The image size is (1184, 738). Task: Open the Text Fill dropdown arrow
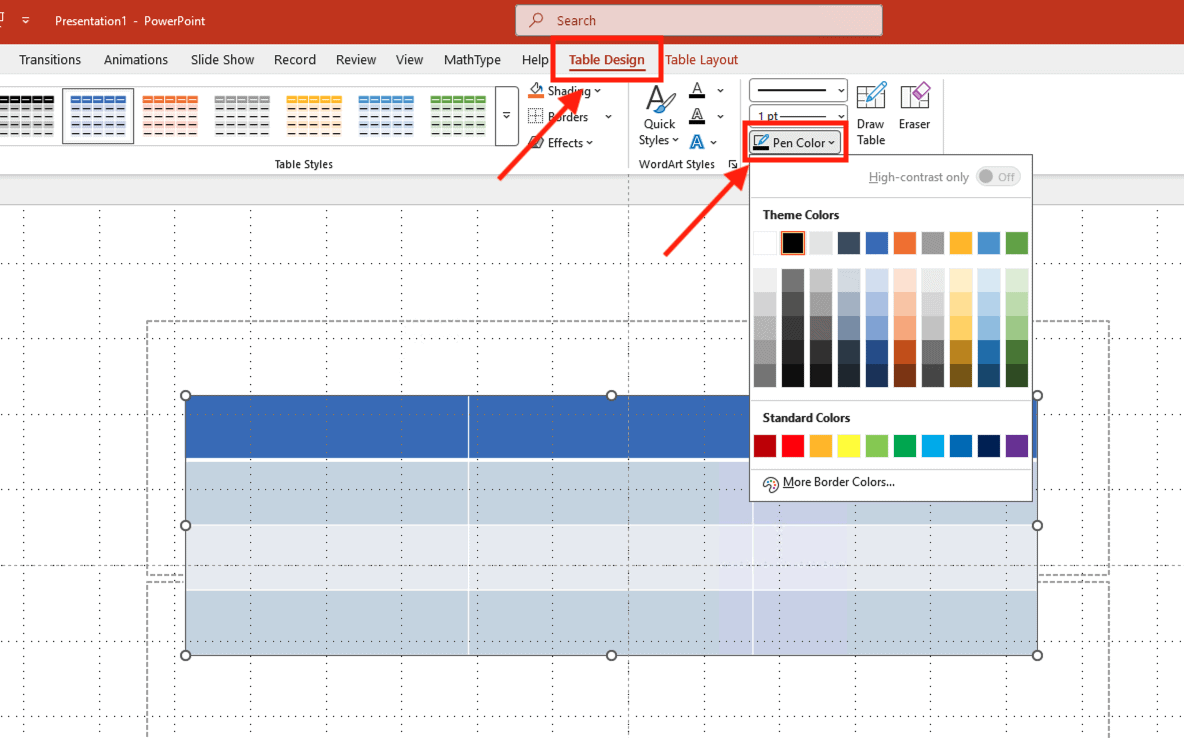(720, 91)
